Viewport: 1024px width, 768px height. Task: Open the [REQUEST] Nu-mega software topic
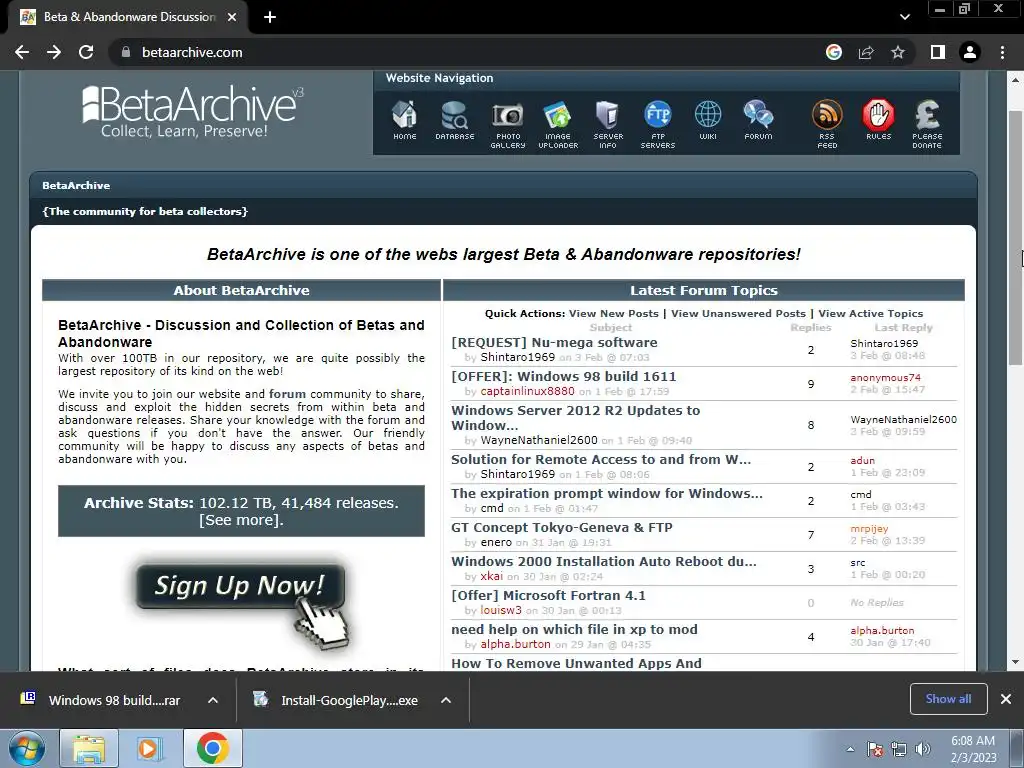click(554, 342)
